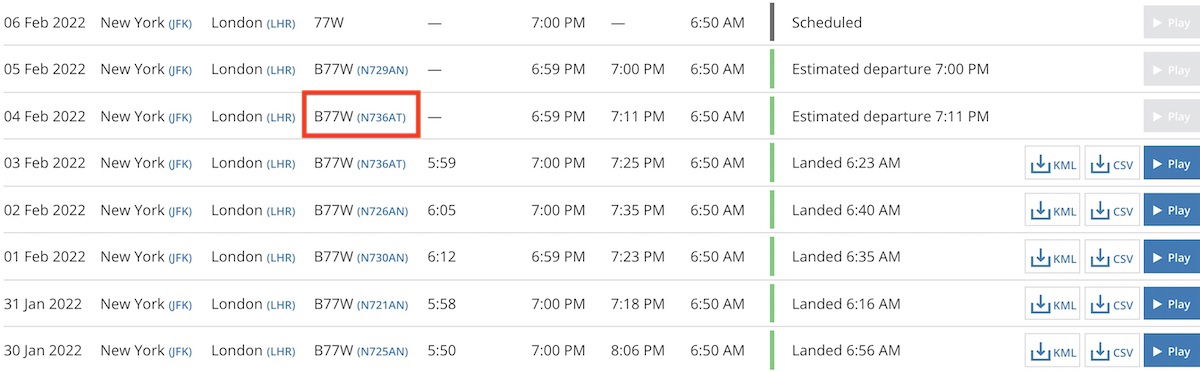Download KML for 30 Jan 2022 flight
The image size is (1200, 372).
[1053, 352]
